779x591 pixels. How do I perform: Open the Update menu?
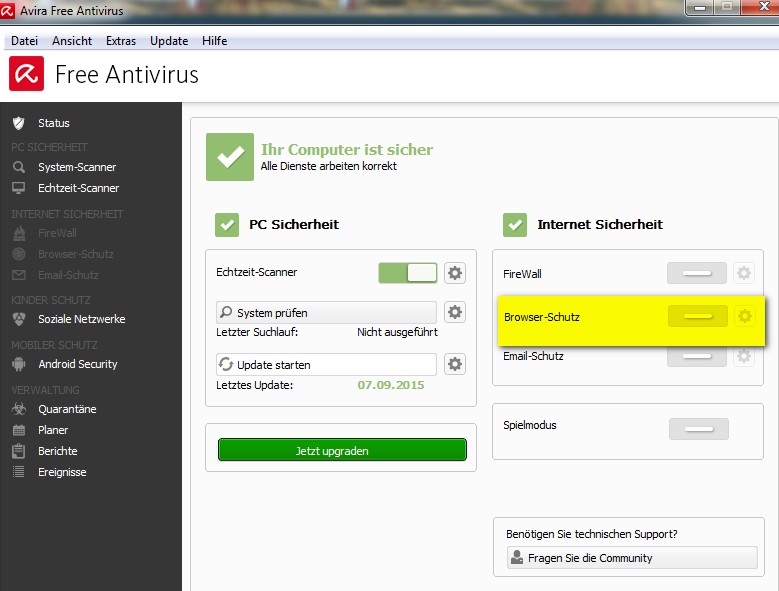169,41
